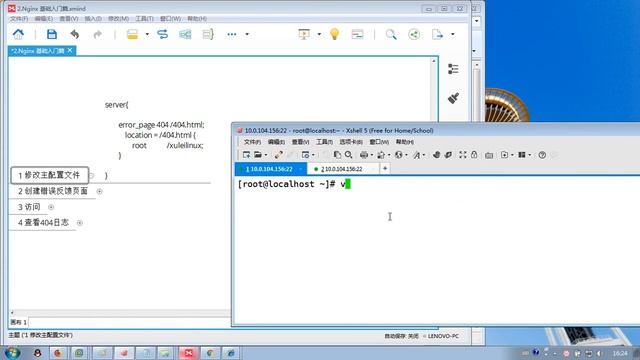Click the Xshell font settings icon
This screenshot has width=640, height=360.
coord(416,155)
